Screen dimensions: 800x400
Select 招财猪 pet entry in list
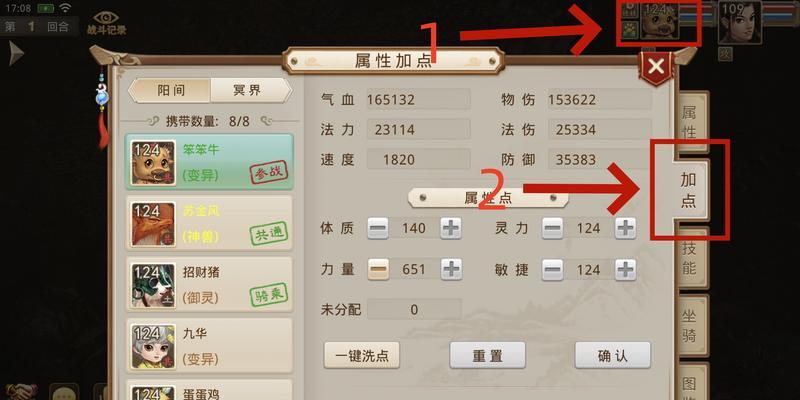click(x=209, y=285)
